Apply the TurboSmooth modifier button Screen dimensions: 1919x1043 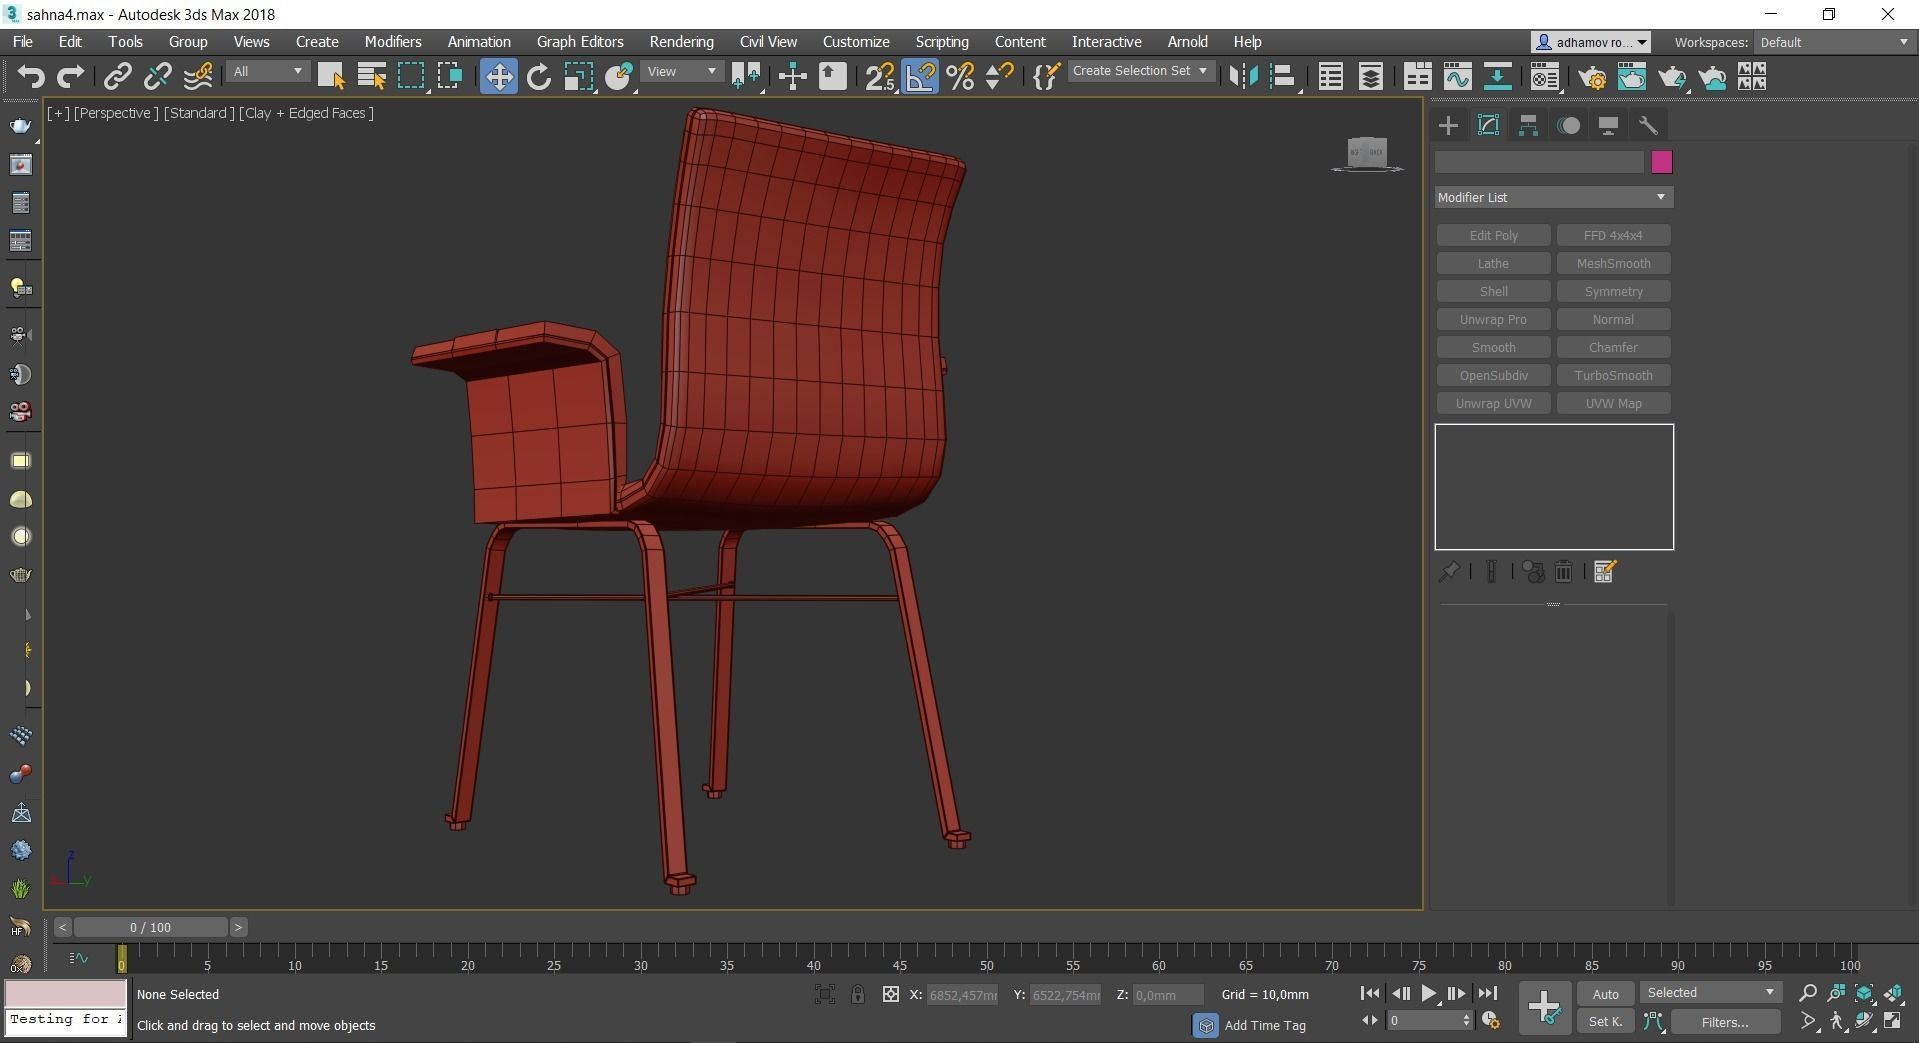[1613, 375]
